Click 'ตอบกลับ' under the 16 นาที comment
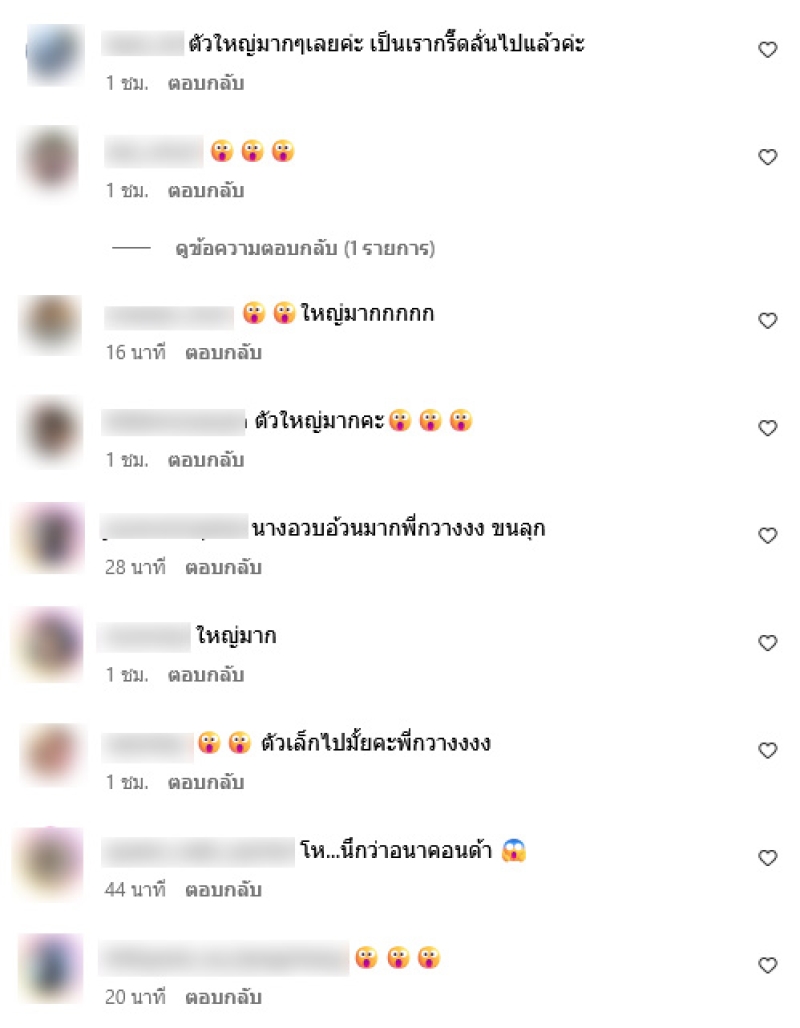The height and width of the screenshot is (1028, 800). pyautogui.click(x=223, y=353)
